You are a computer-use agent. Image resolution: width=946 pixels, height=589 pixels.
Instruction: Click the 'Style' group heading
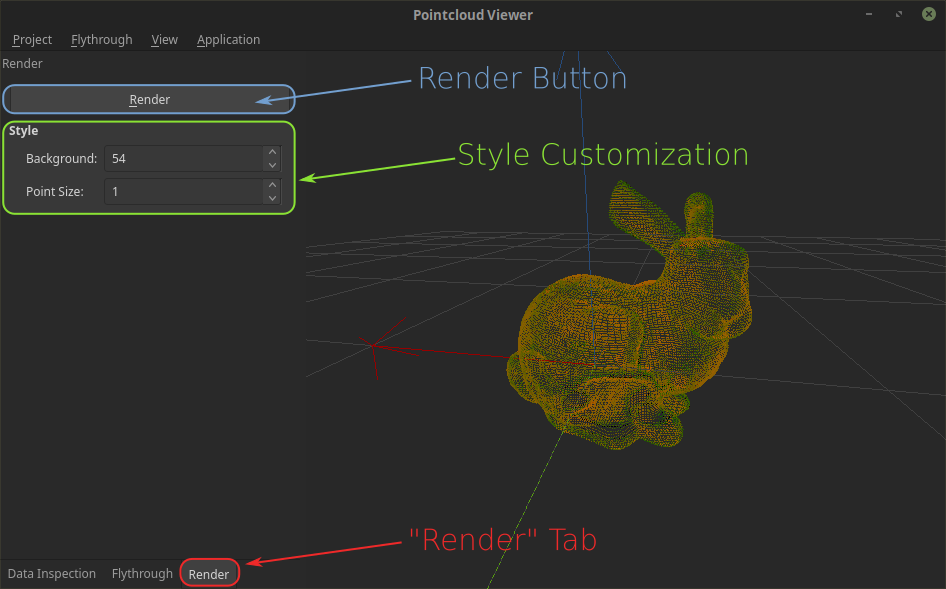24,131
